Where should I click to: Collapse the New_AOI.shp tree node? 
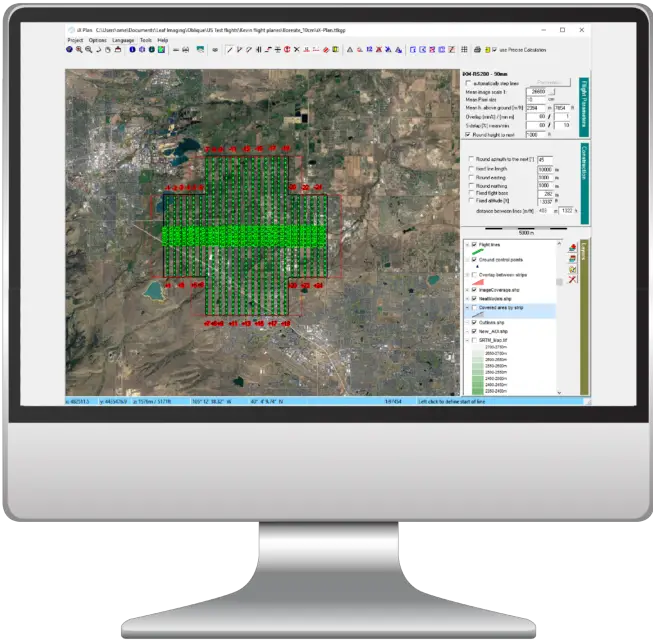pos(467,331)
